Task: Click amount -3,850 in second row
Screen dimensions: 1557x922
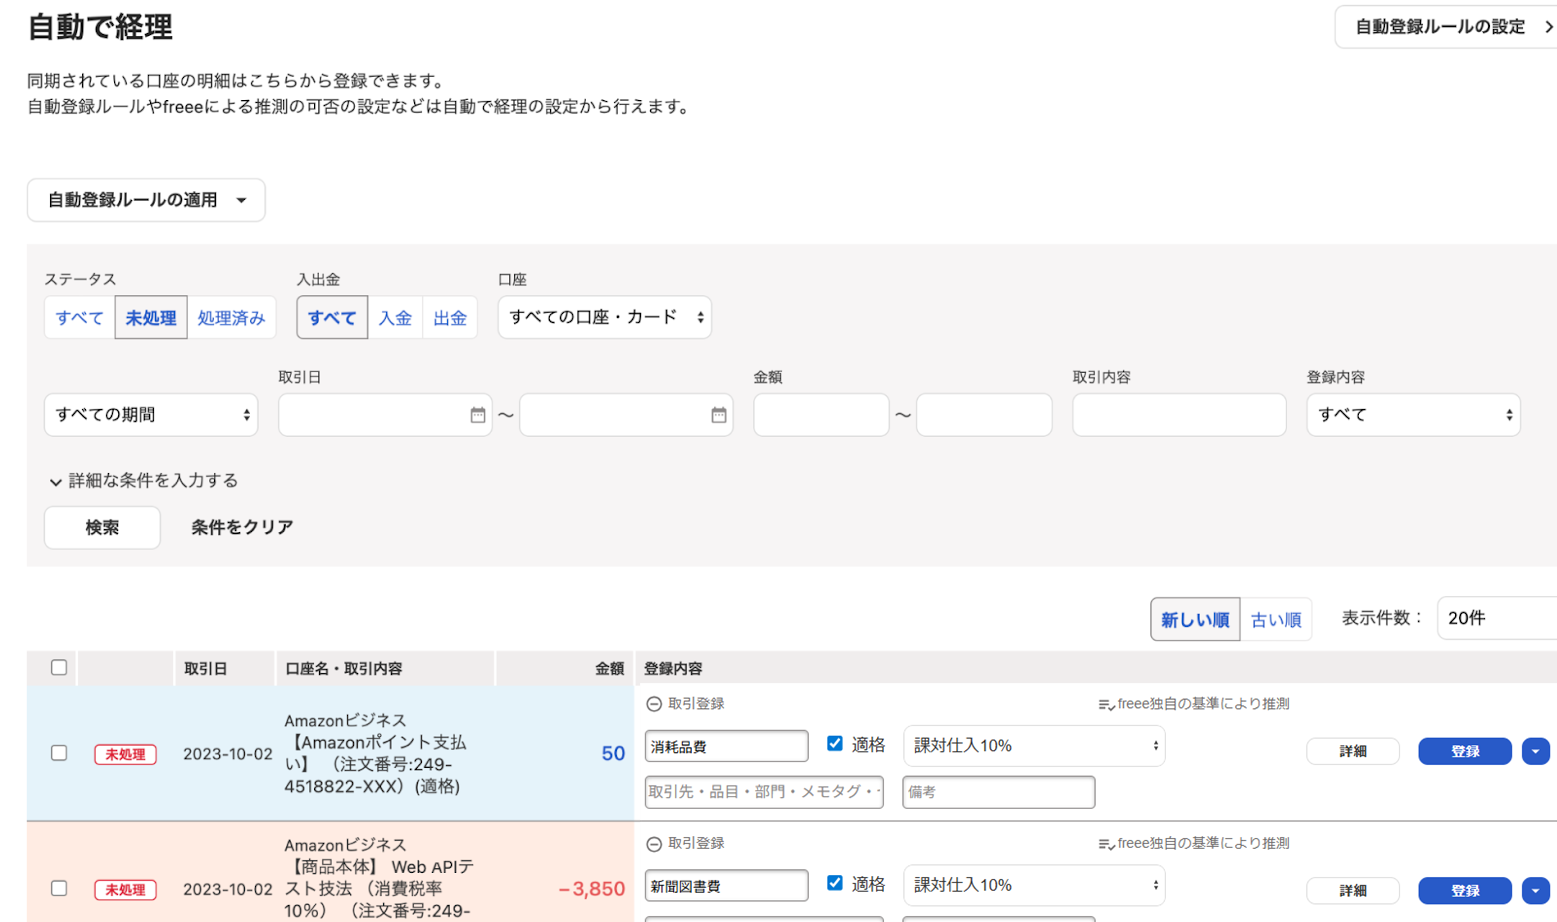Action: click(591, 888)
